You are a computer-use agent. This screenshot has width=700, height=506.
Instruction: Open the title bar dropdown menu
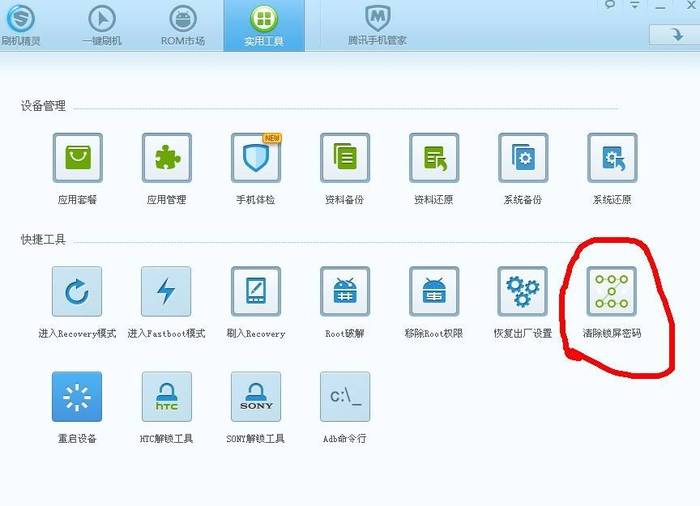634,5
